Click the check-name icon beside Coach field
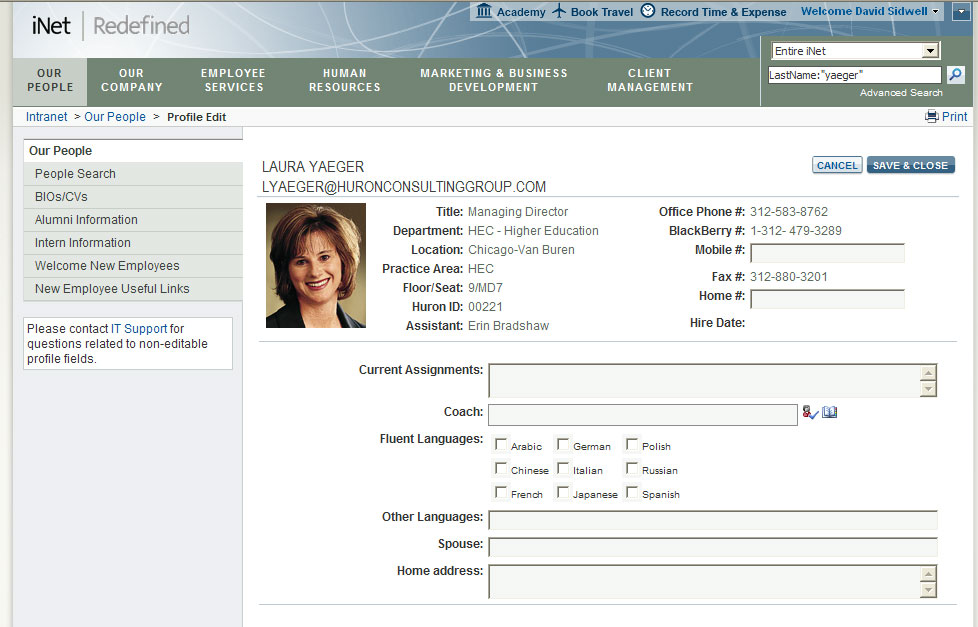This screenshot has height=627, width=978. tap(810, 412)
